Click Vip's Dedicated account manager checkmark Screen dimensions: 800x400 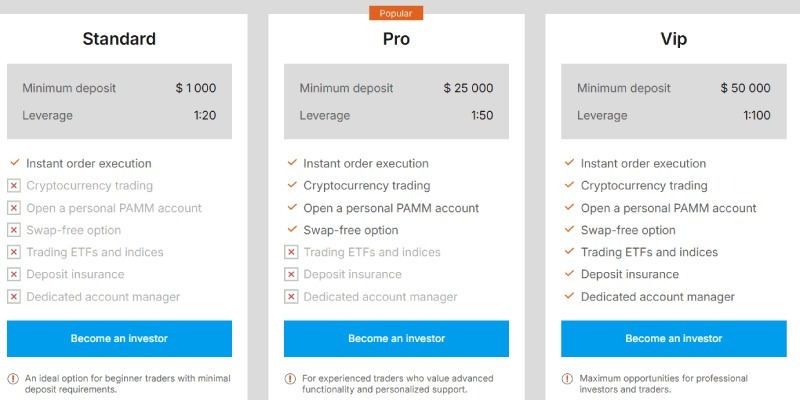pos(568,296)
